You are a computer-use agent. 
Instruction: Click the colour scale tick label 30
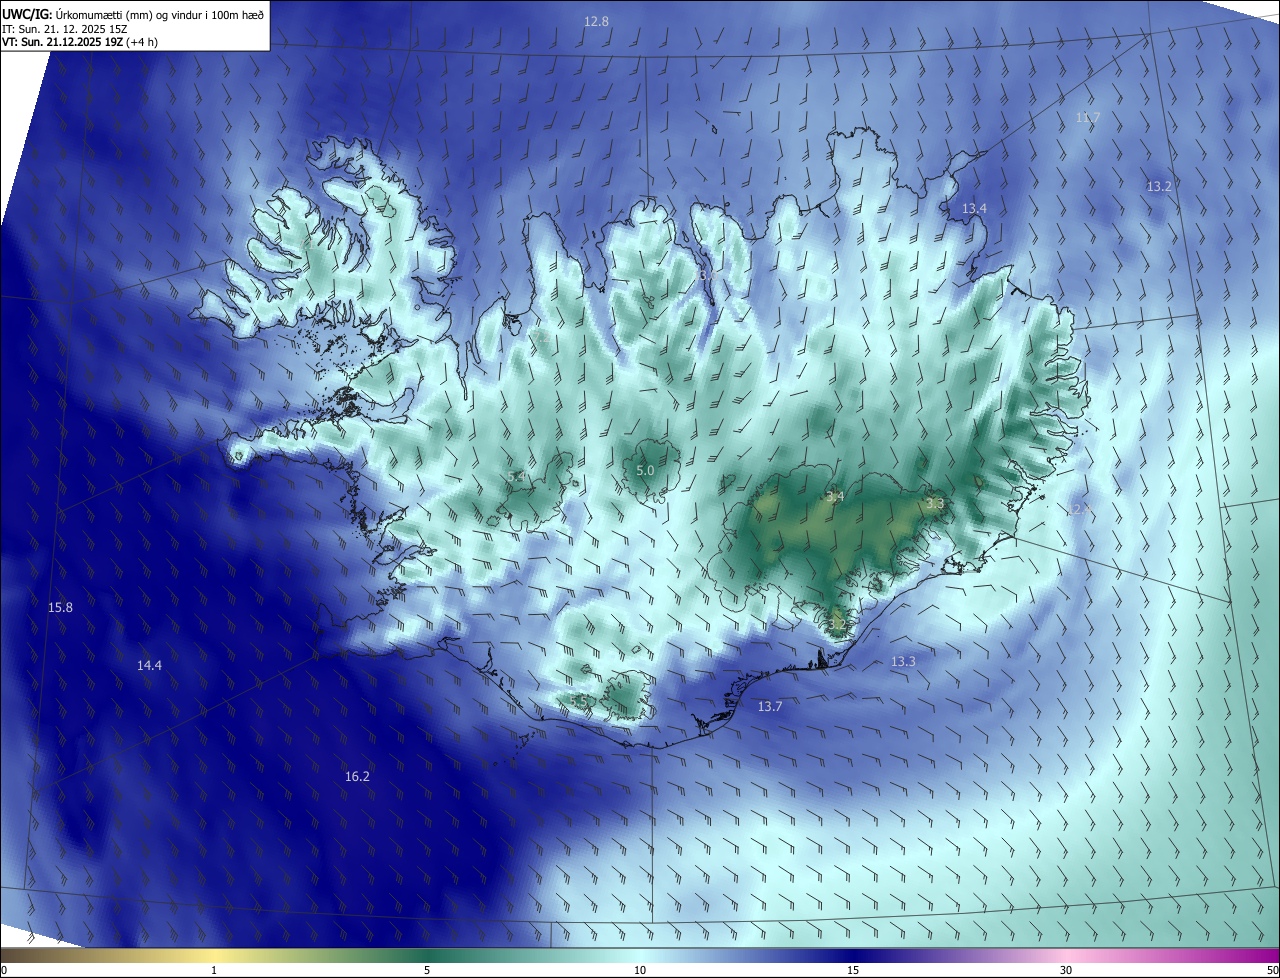click(1066, 970)
